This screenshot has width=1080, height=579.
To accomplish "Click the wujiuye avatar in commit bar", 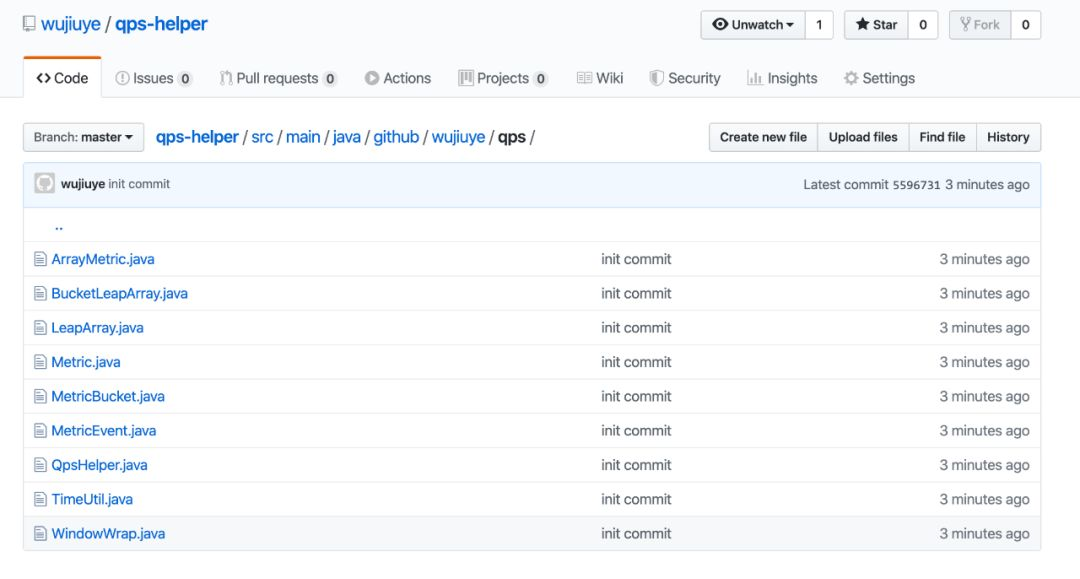I will click(x=45, y=184).
